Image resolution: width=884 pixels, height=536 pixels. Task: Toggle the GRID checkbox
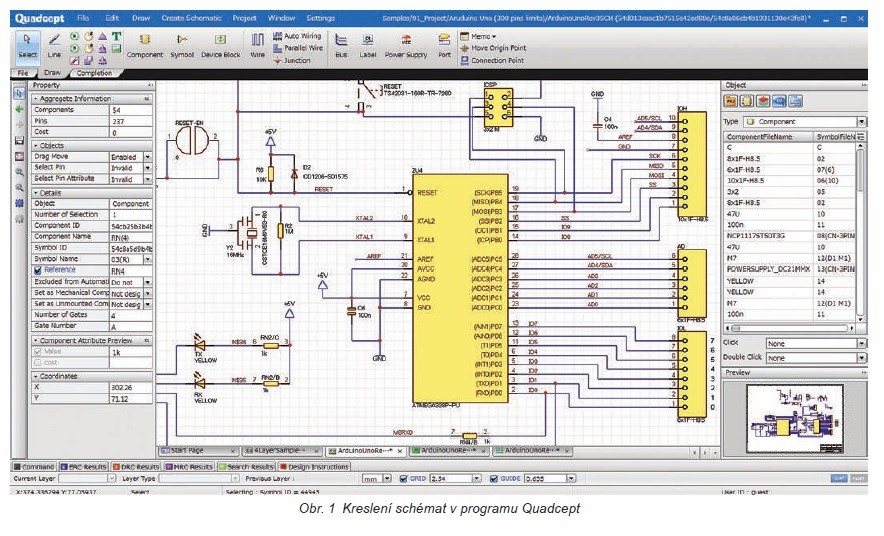coord(403,479)
